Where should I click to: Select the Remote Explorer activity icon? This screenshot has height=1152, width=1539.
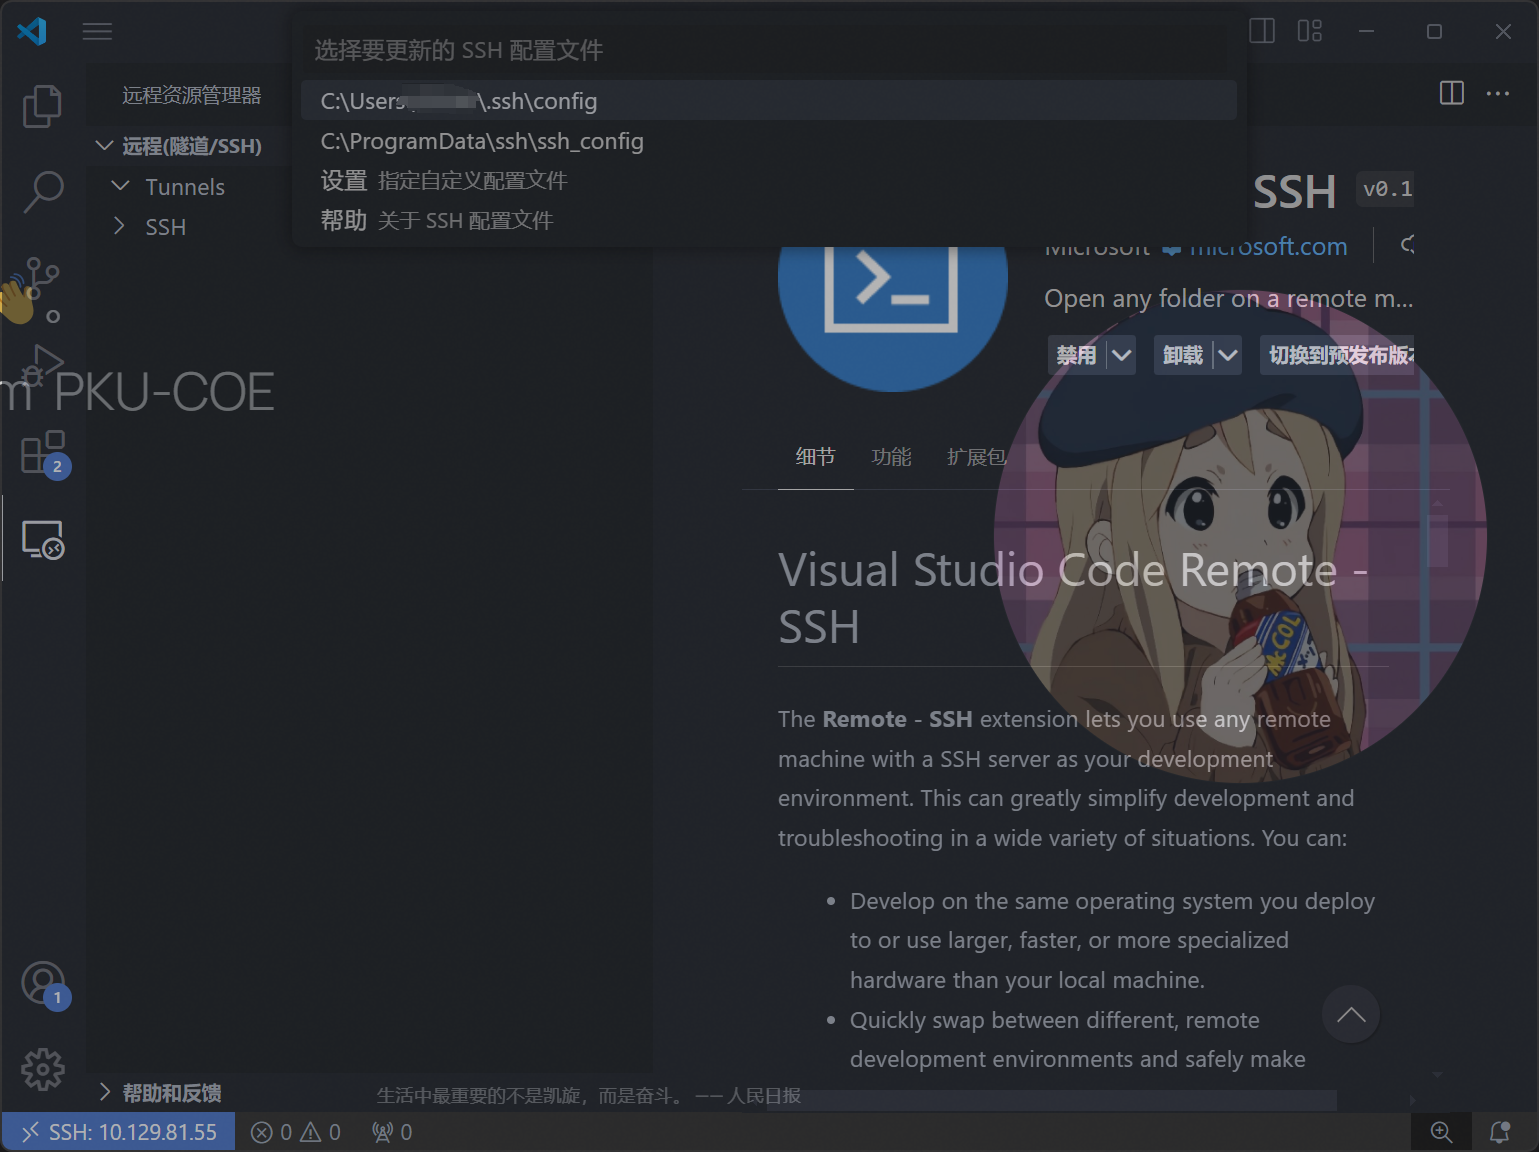(x=42, y=539)
